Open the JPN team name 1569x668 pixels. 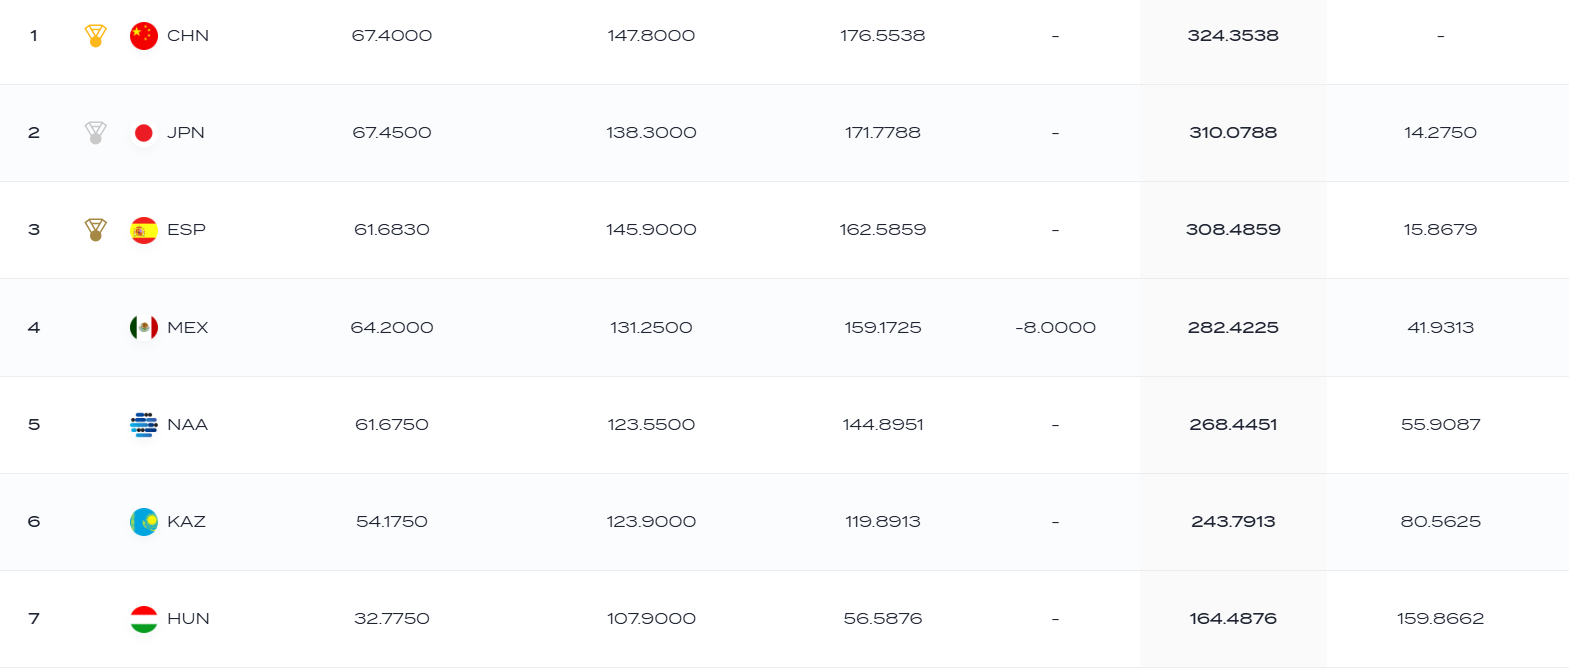(x=186, y=133)
